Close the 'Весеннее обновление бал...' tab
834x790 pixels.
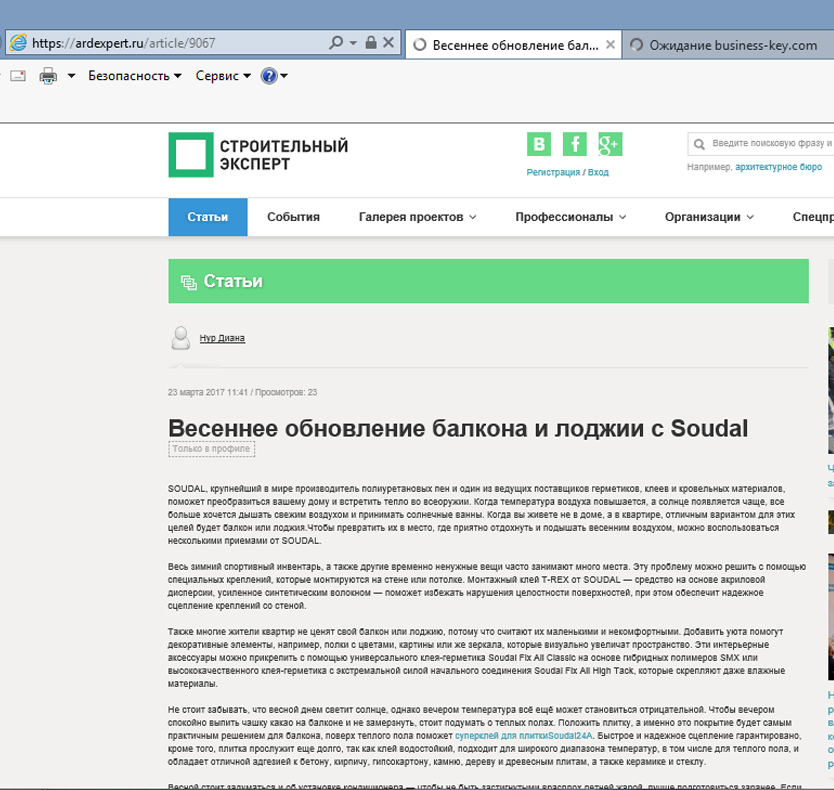[611, 45]
